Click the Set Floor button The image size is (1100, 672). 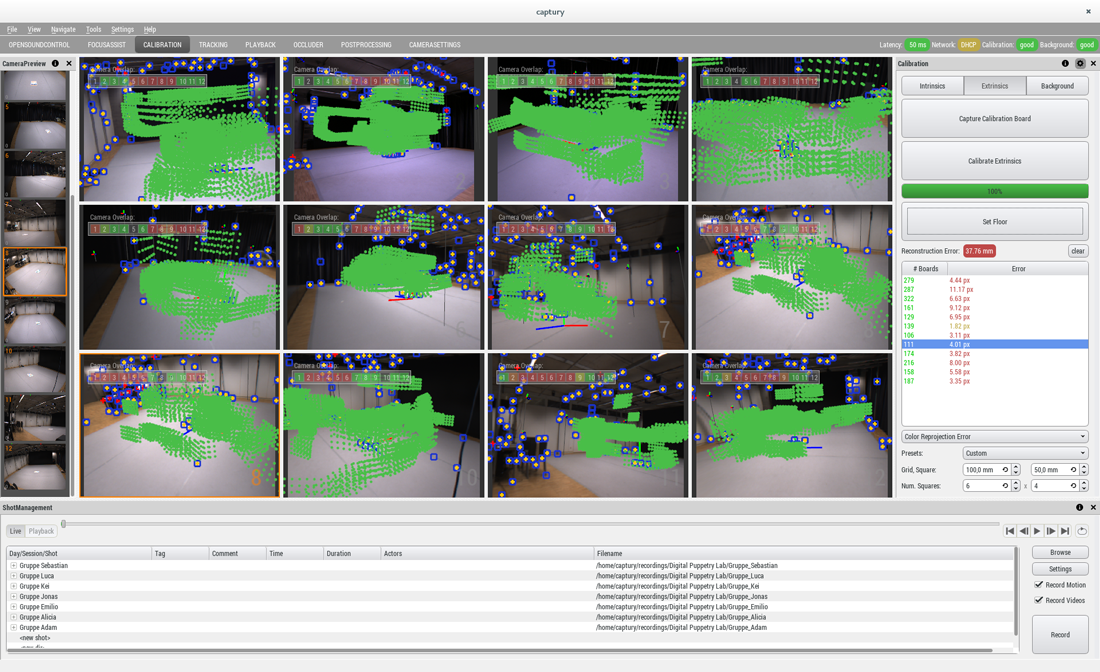pos(994,221)
